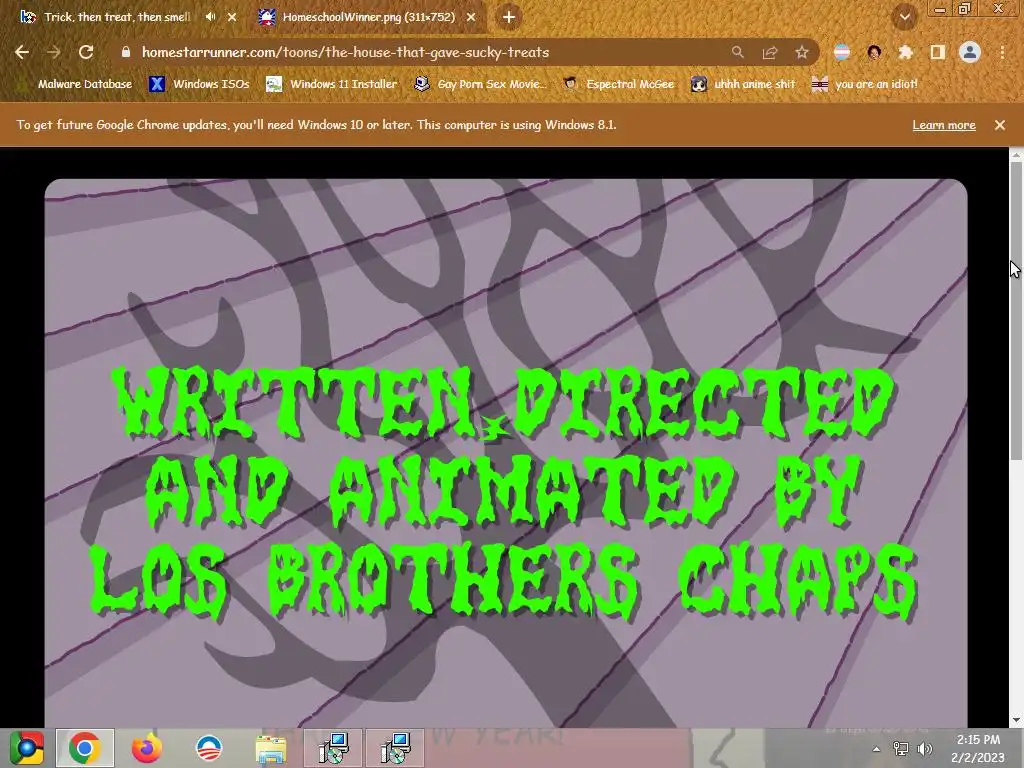Screen dimensions: 1024x768
Task: Open a new tab with plus button
Action: [509, 17]
